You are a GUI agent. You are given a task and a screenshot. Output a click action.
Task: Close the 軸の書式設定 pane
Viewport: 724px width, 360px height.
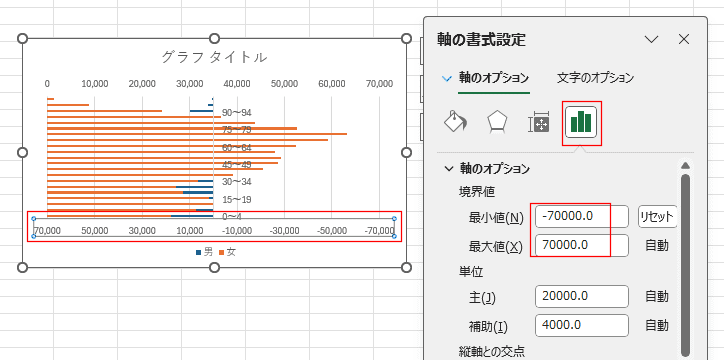pyautogui.click(x=684, y=39)
